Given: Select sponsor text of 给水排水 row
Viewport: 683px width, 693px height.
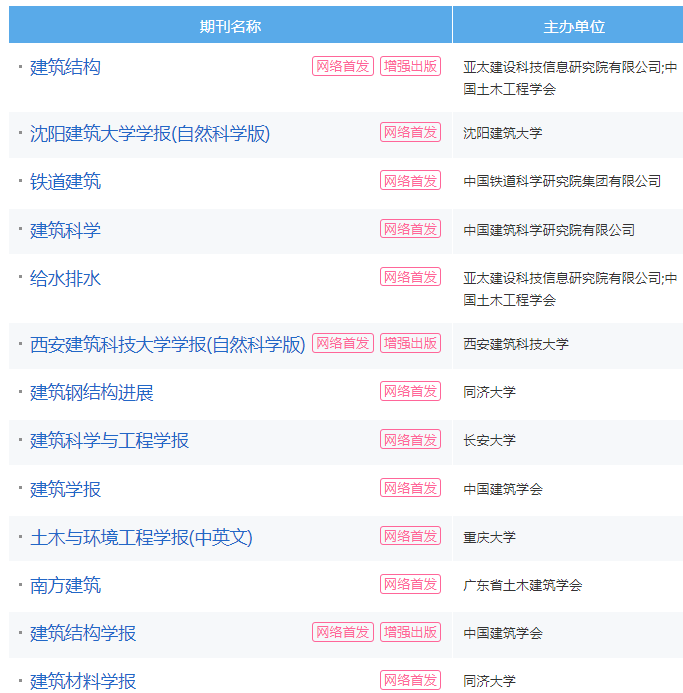Looking at the screenshot, I should 570,289.
